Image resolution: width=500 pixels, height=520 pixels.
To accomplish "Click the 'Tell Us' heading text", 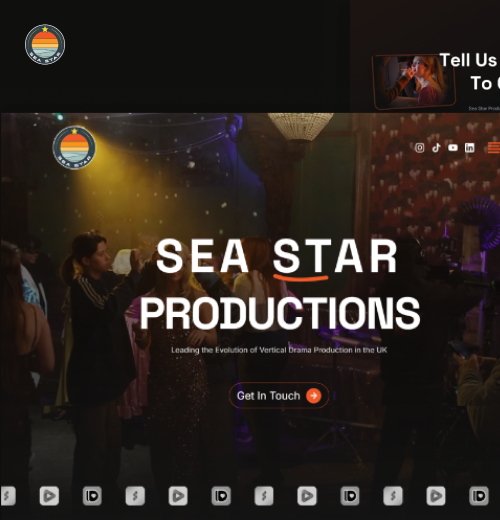I will pos(468,60).
